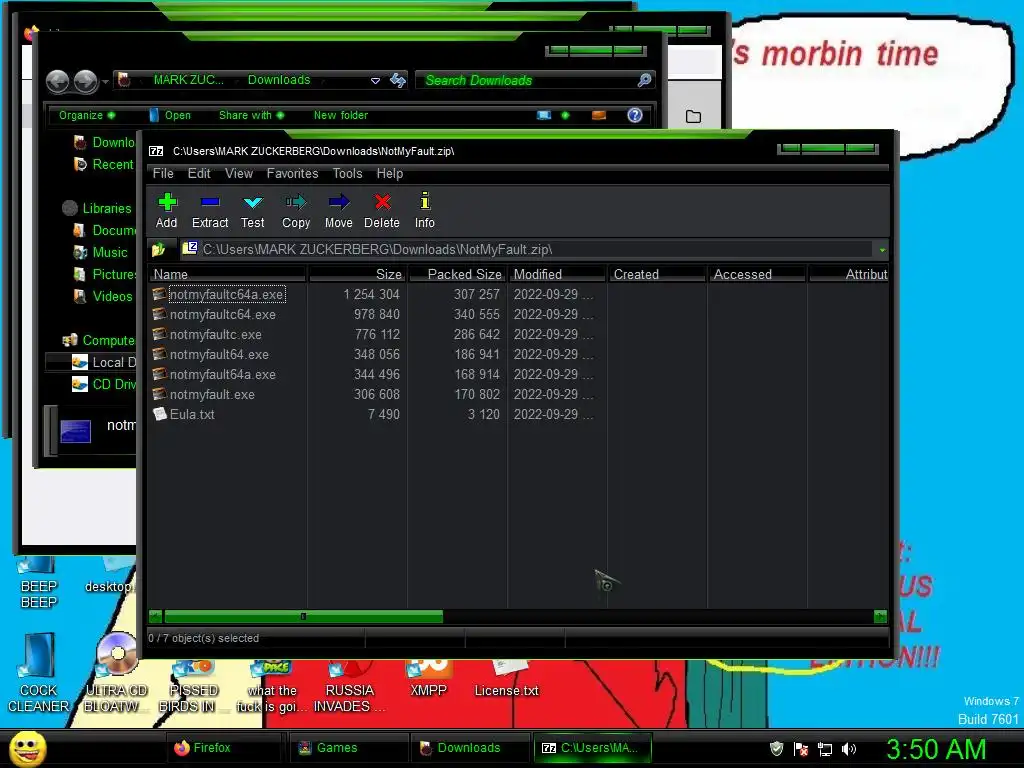
Task: Click Downloads breadcrumb in Explorer address bar
Action: tap(279, 80)
